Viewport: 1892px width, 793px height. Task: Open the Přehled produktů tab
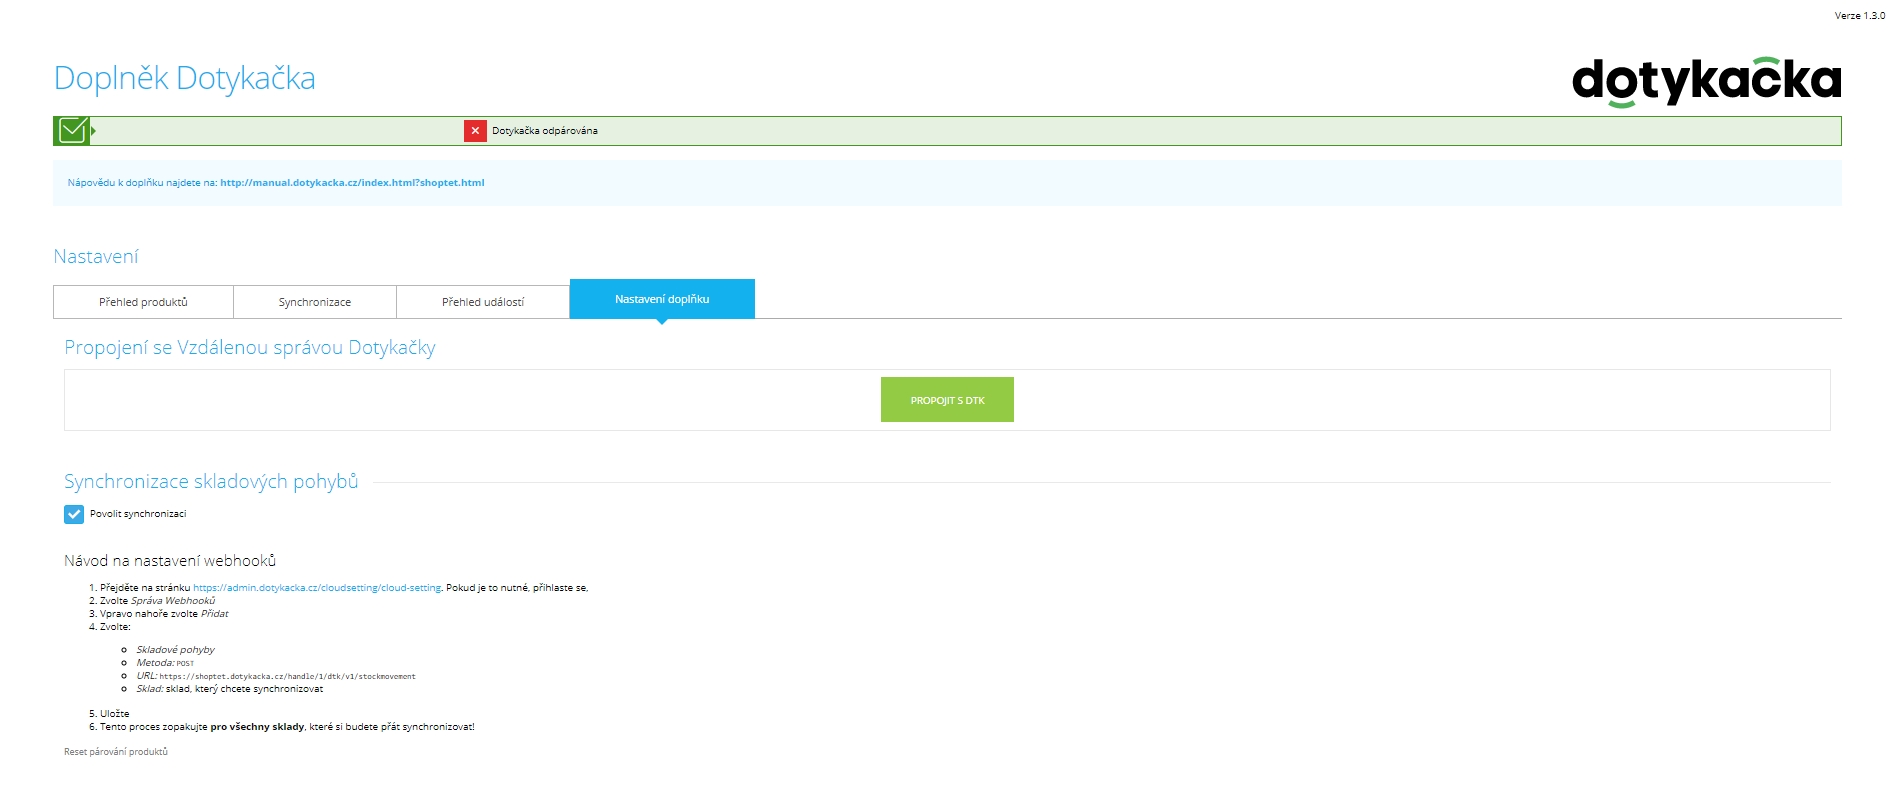143,302
